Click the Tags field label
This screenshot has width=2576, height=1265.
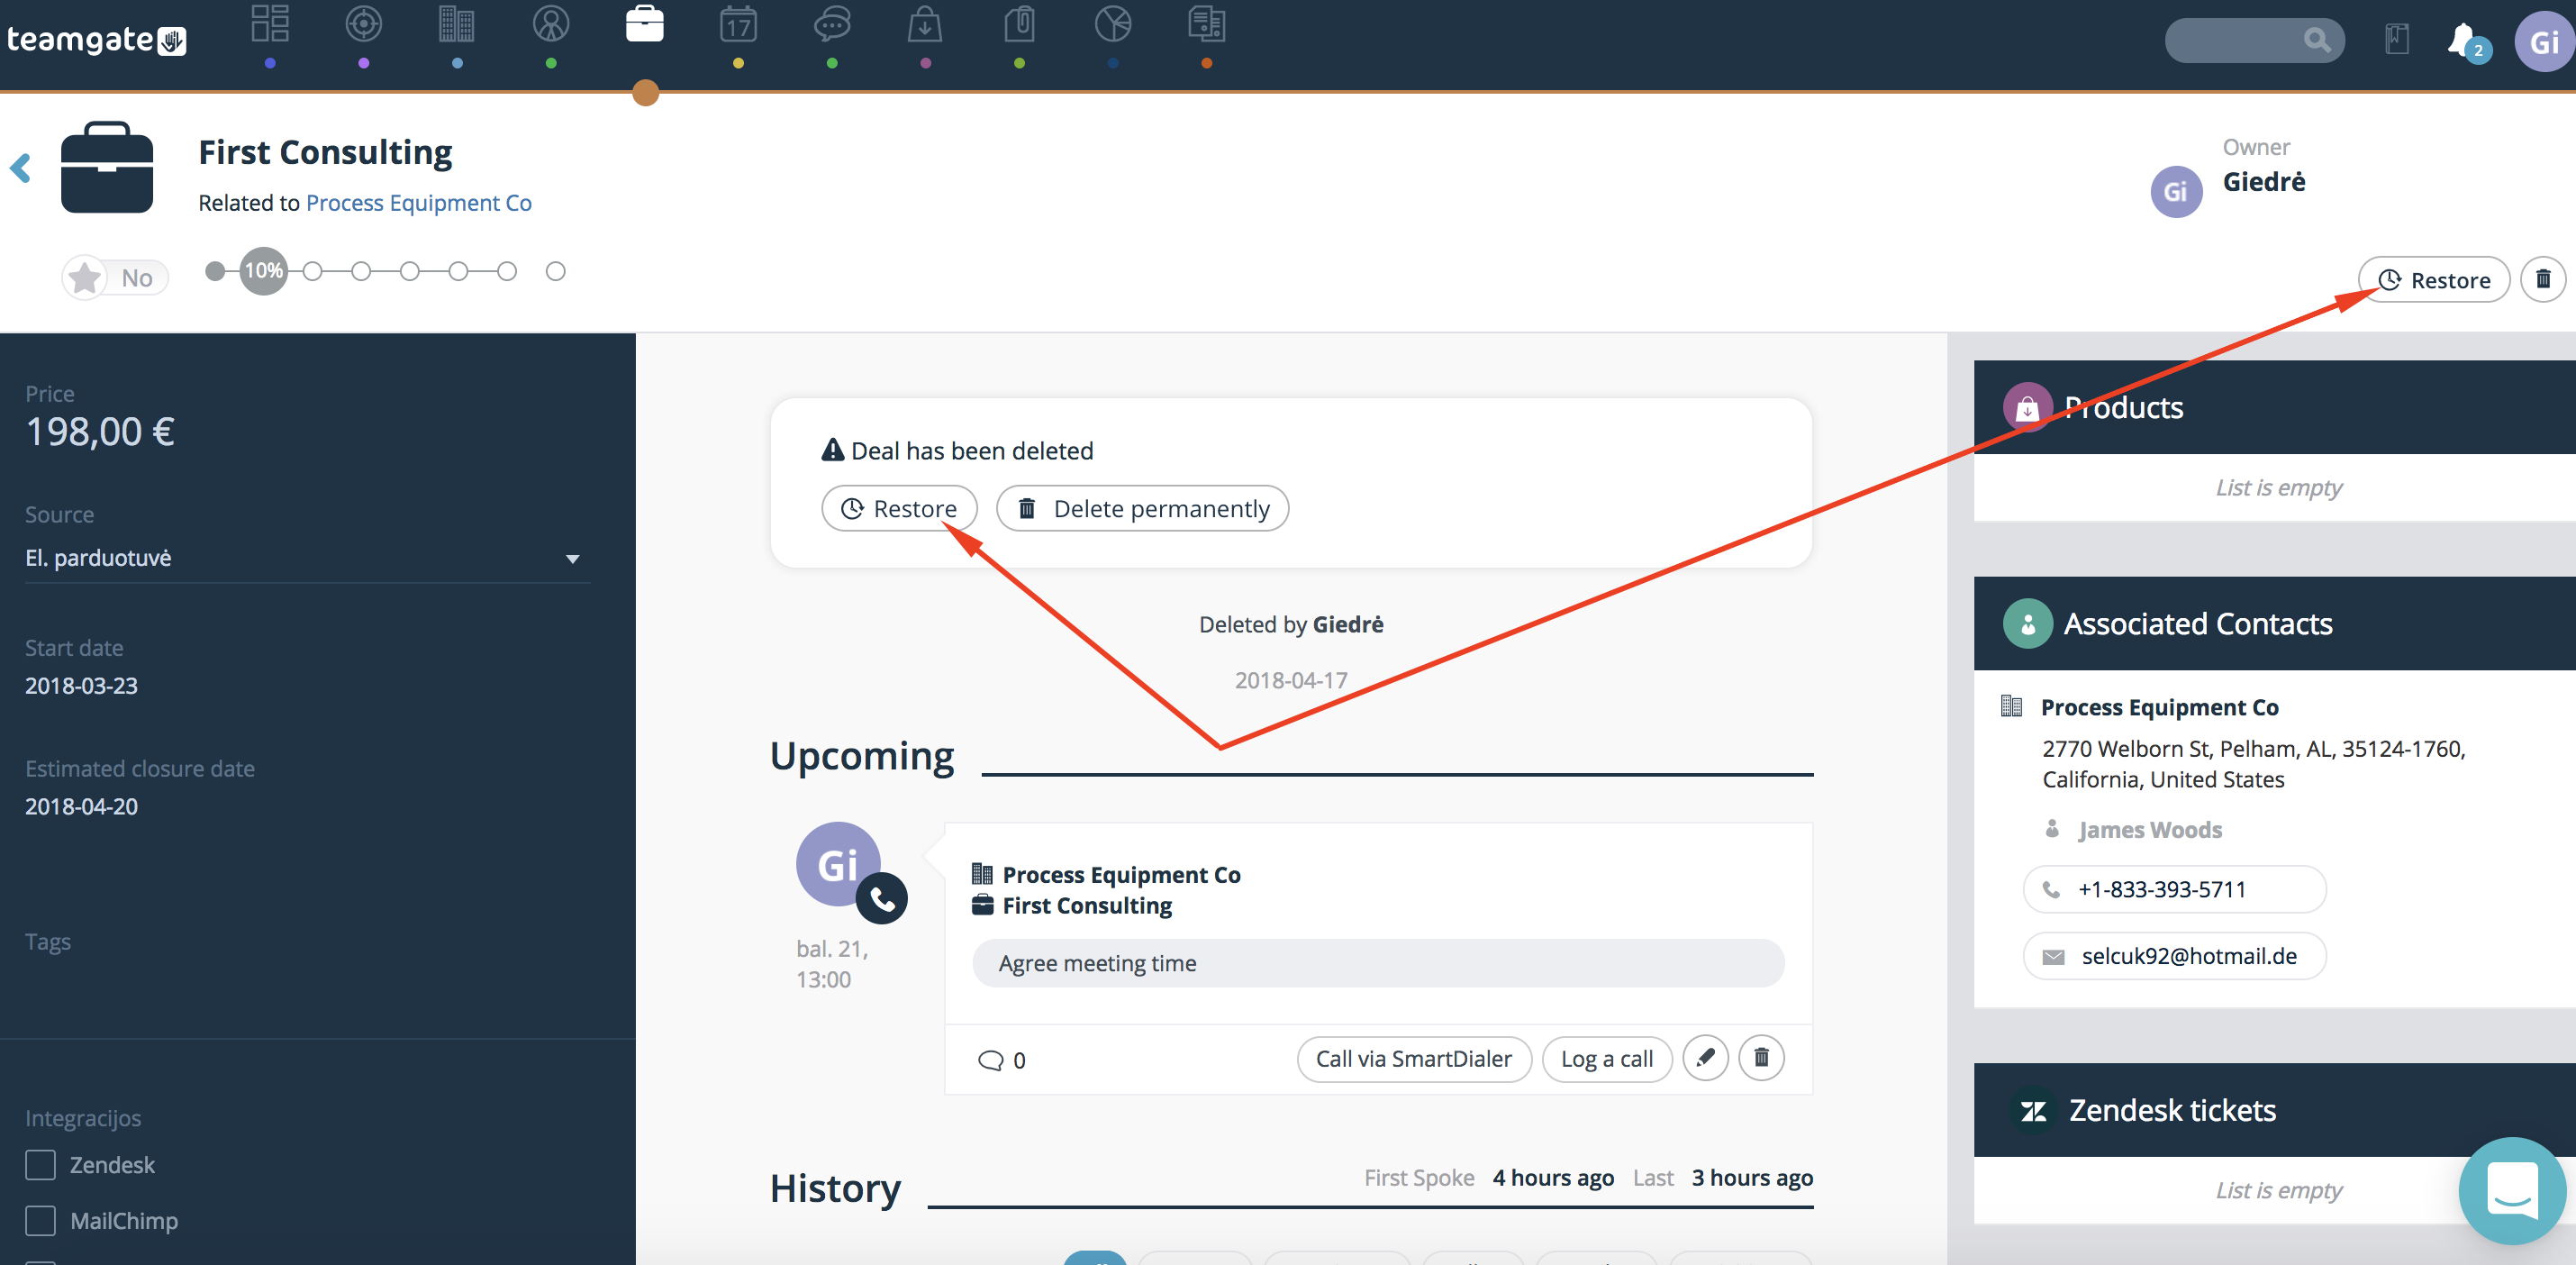point(48,941)
